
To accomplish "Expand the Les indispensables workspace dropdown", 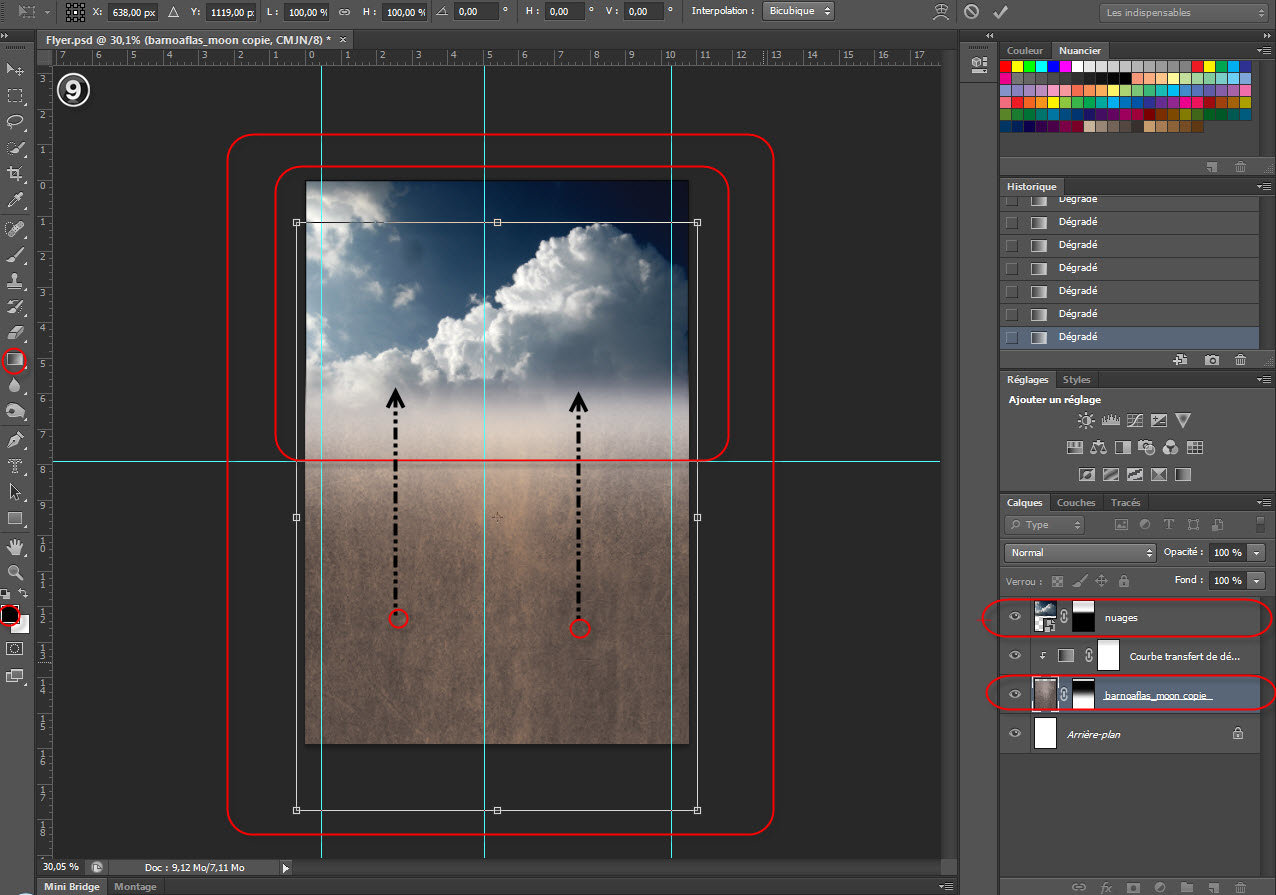I will point(1184,13).
